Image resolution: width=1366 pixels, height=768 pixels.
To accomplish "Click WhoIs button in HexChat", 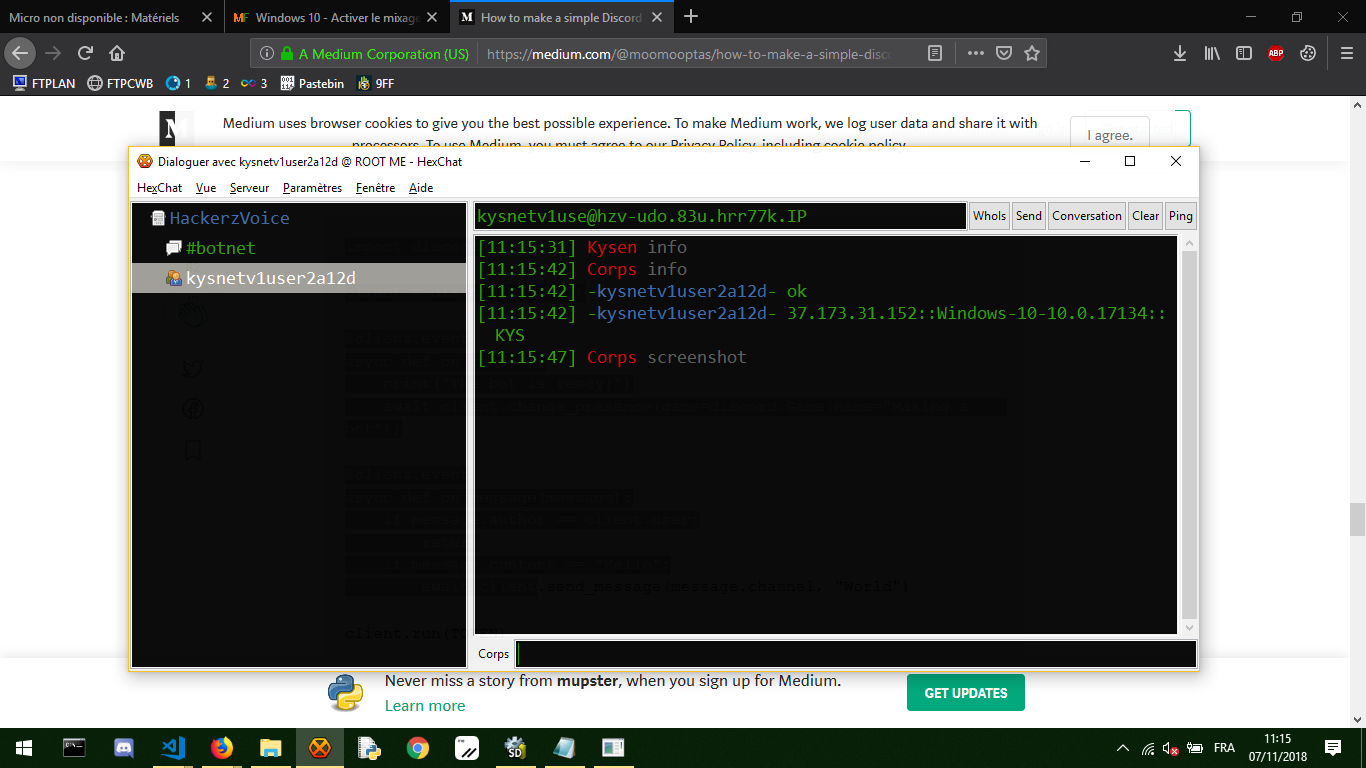I will point(989,216).
